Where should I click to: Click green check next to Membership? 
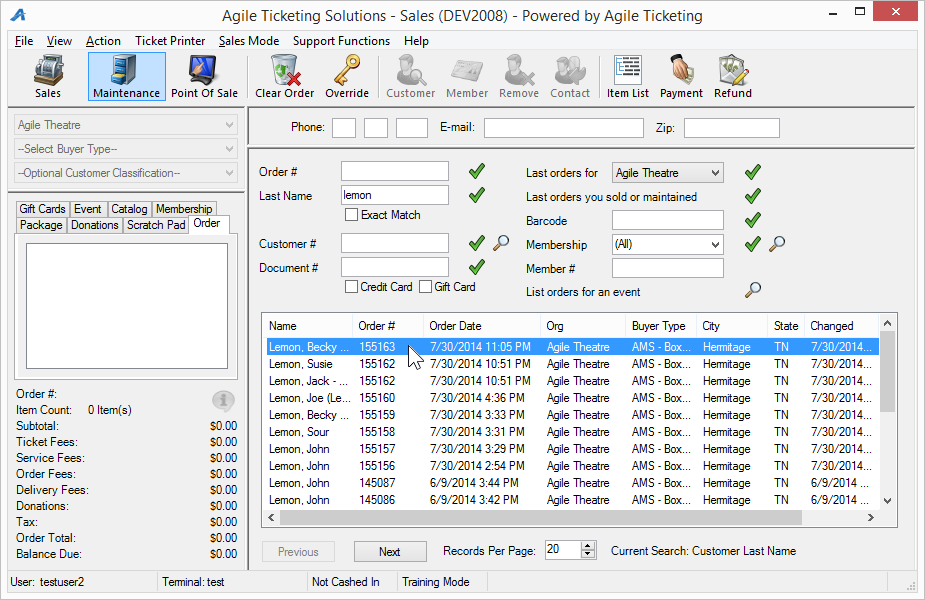coord(753,244)
